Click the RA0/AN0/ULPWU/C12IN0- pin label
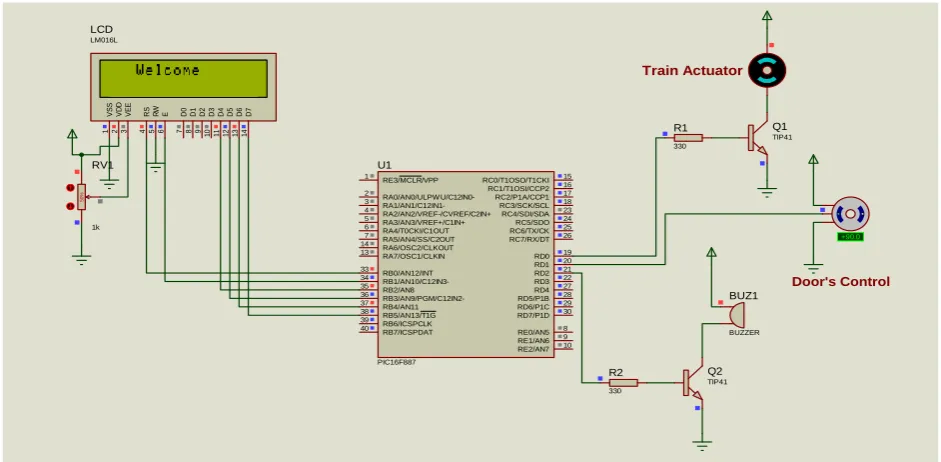Image resolution: width=941 pixels, height=462 pixels. coord(428,197)
